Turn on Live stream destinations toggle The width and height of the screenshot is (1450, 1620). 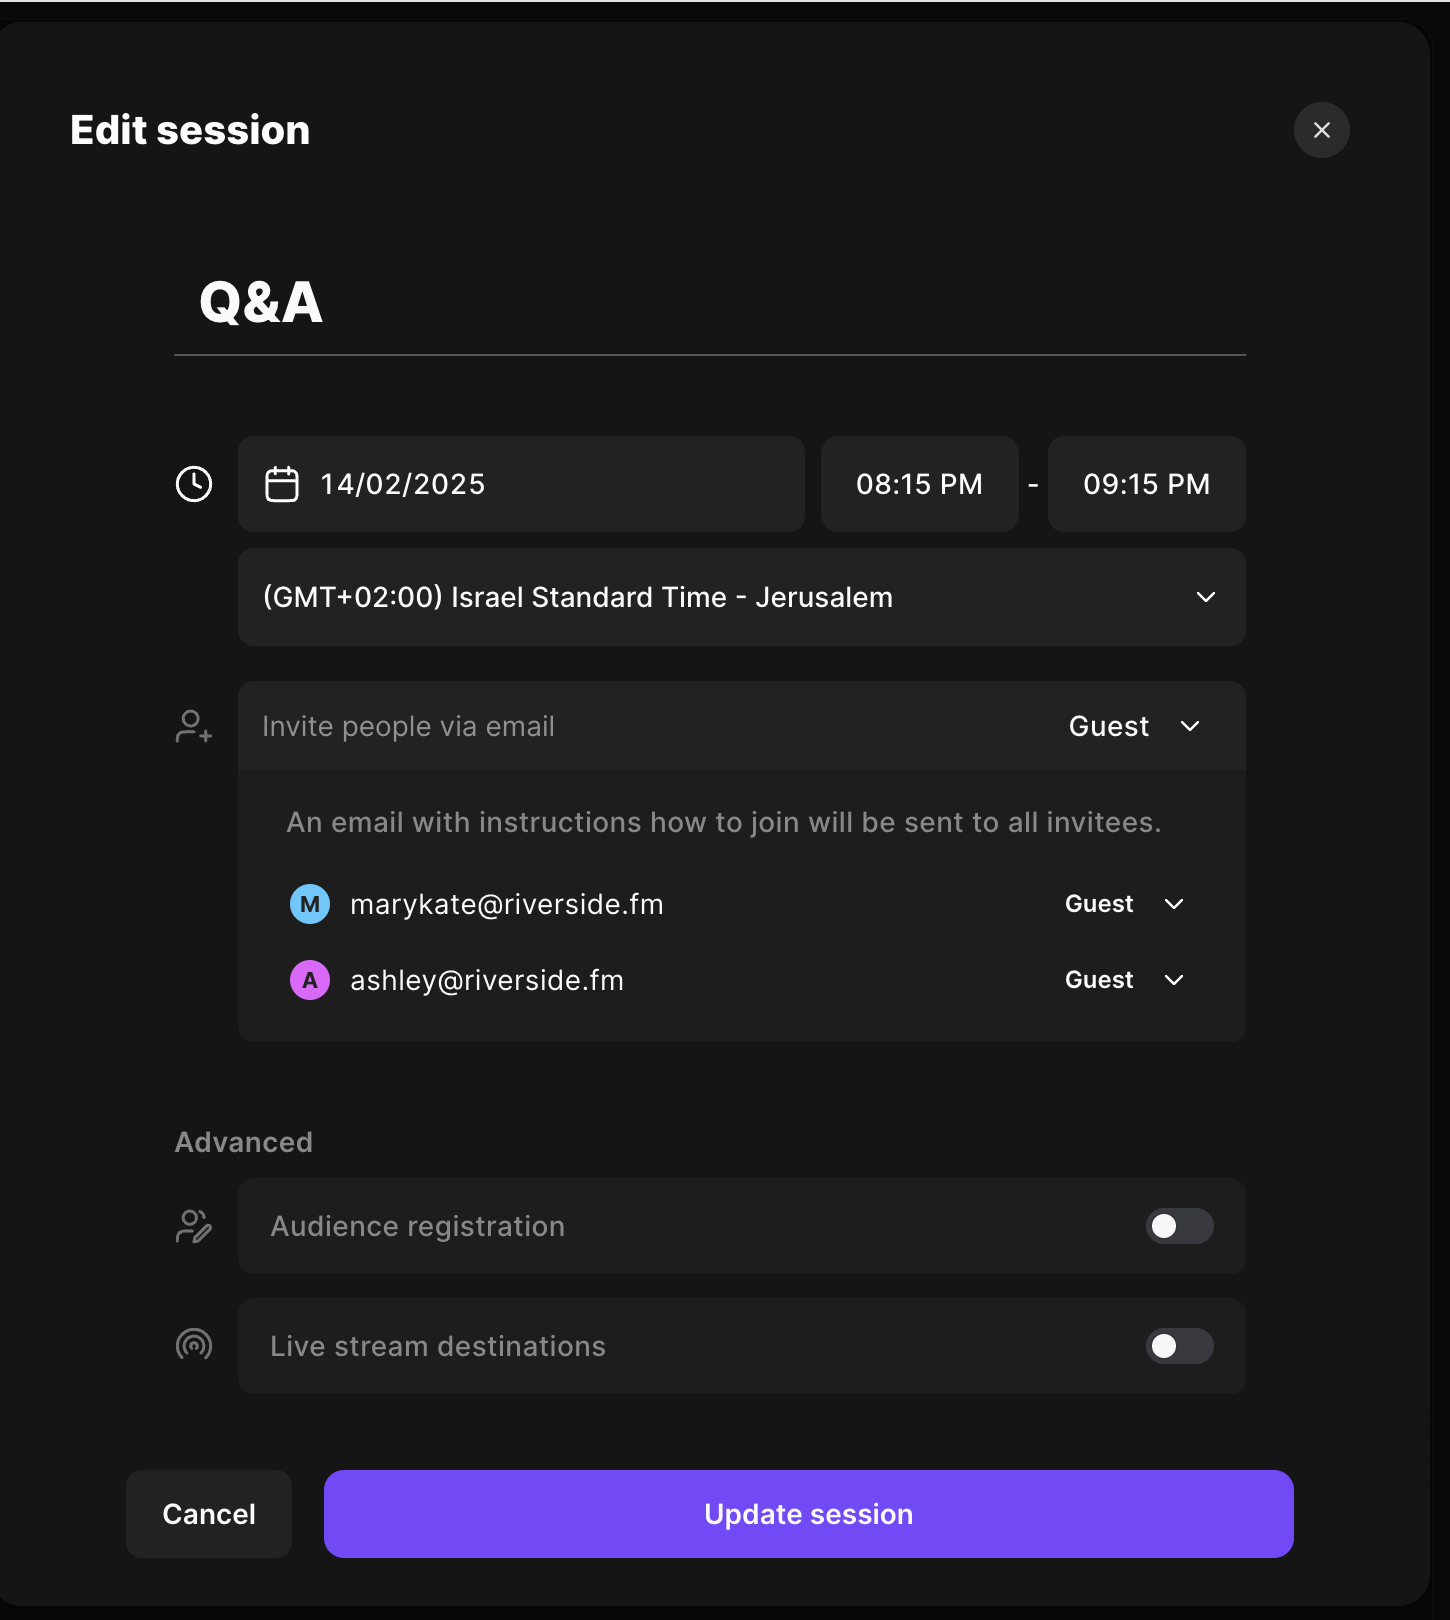[1179, 1346]
